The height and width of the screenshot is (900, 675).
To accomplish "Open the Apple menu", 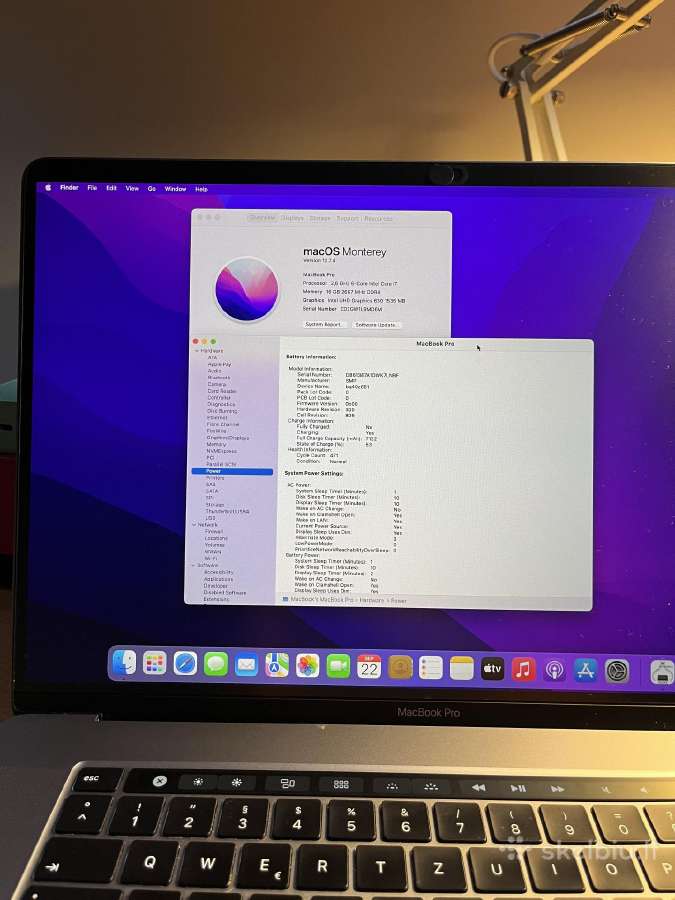I will pos(48,188).
